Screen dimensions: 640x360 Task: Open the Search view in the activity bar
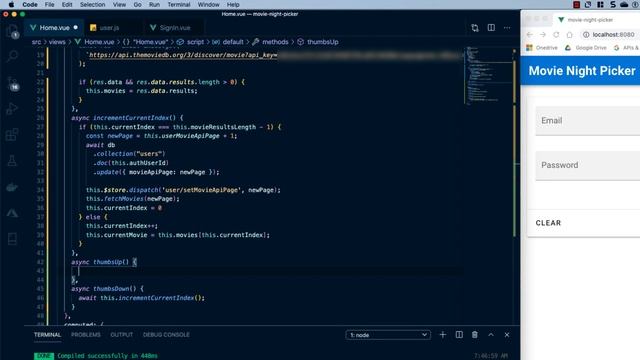[12, 56]
